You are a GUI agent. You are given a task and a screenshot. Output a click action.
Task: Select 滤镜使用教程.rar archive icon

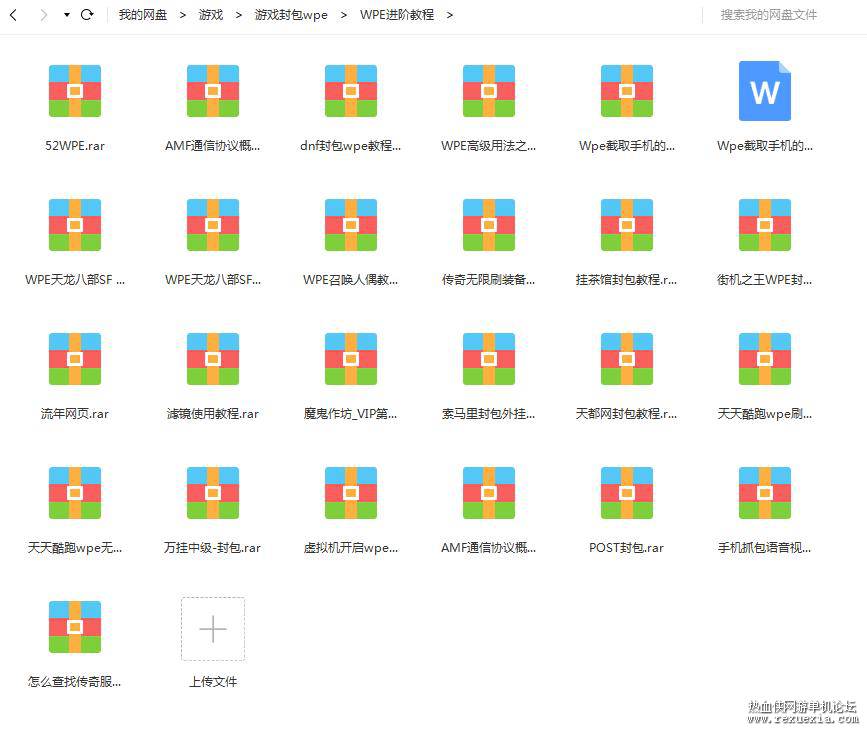(x=213, y=358)
